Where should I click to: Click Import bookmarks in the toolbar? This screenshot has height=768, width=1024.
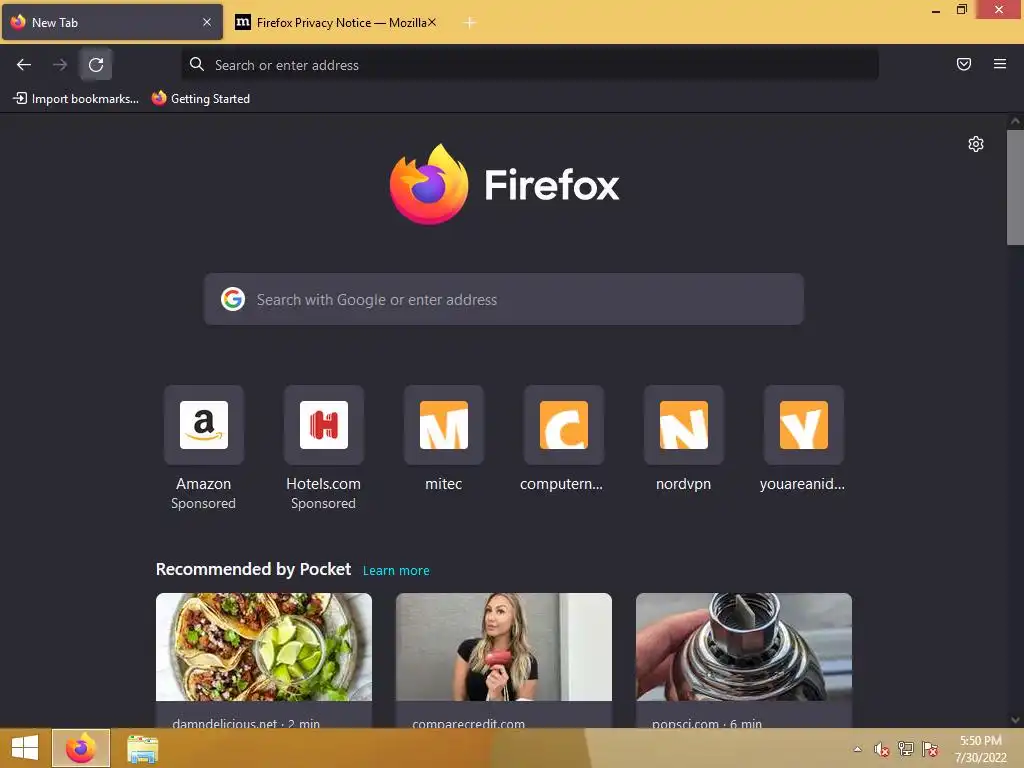(76, 99)
